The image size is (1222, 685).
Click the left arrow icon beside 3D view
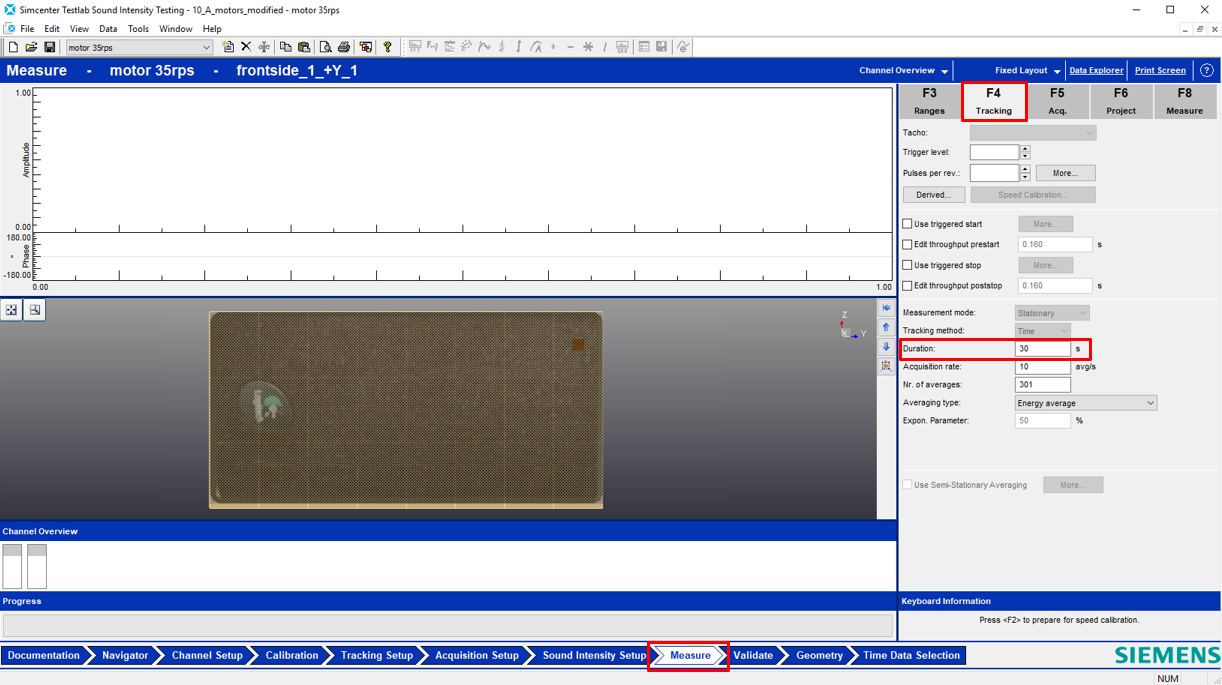[x=886, y=308]
